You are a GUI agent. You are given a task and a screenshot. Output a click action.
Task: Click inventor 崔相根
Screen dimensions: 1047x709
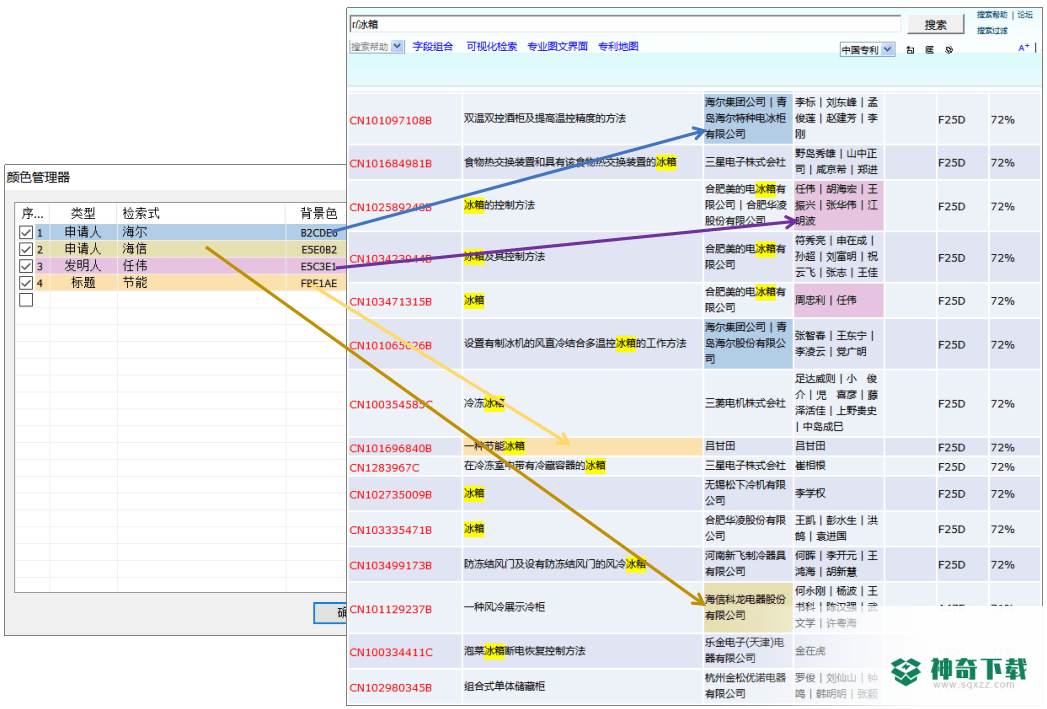[811, 465]
